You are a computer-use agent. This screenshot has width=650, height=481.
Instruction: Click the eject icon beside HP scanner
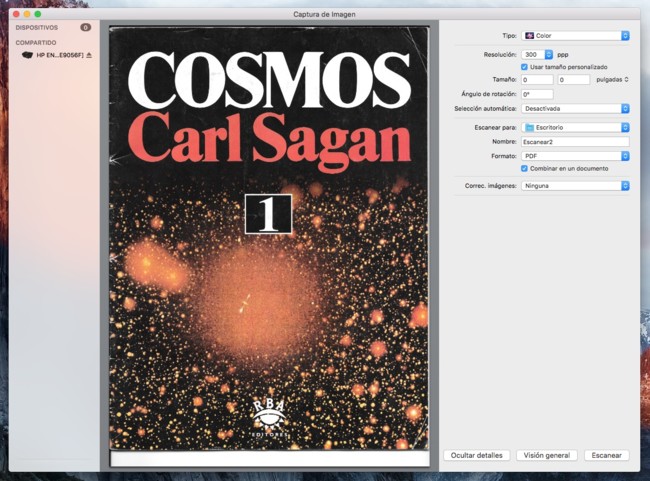(x=89, y=55)
